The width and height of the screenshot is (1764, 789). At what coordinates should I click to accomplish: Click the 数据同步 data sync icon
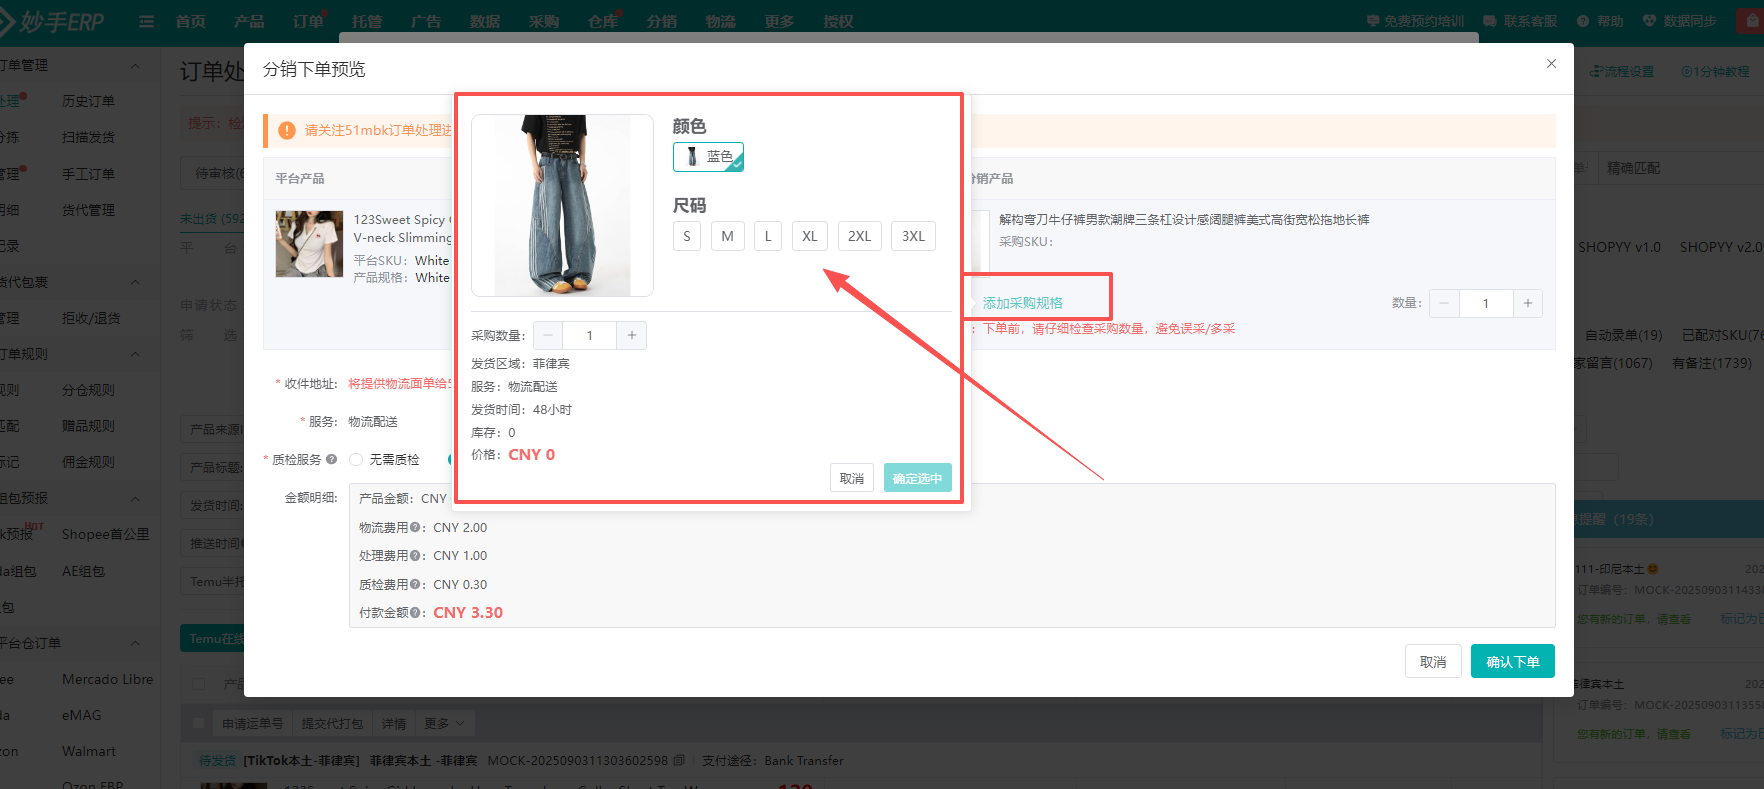(x=1649, y=21)
